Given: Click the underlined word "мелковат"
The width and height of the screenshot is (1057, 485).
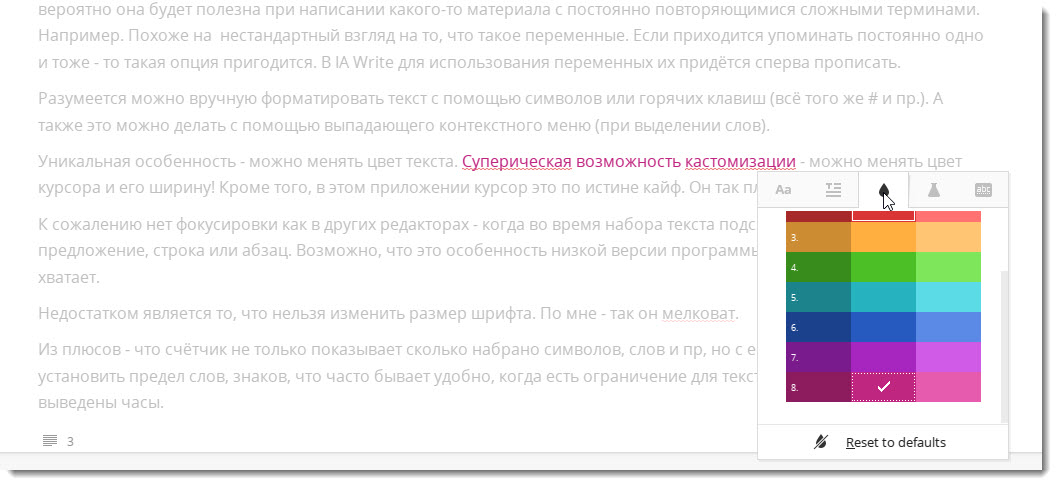Looking at the screenshot, I should click(700, 314).
